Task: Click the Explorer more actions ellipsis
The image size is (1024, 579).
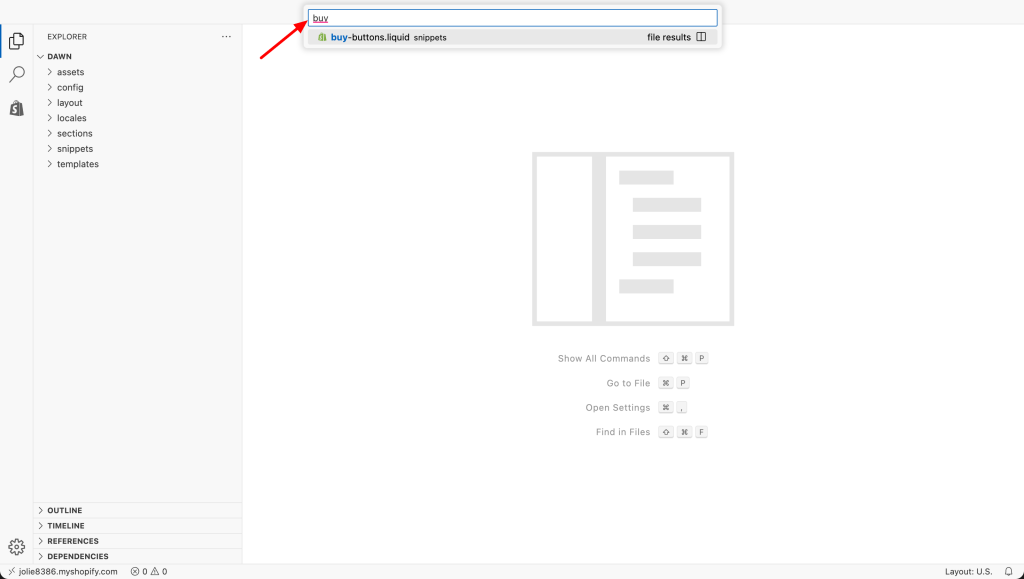Action: coord(226,37)
